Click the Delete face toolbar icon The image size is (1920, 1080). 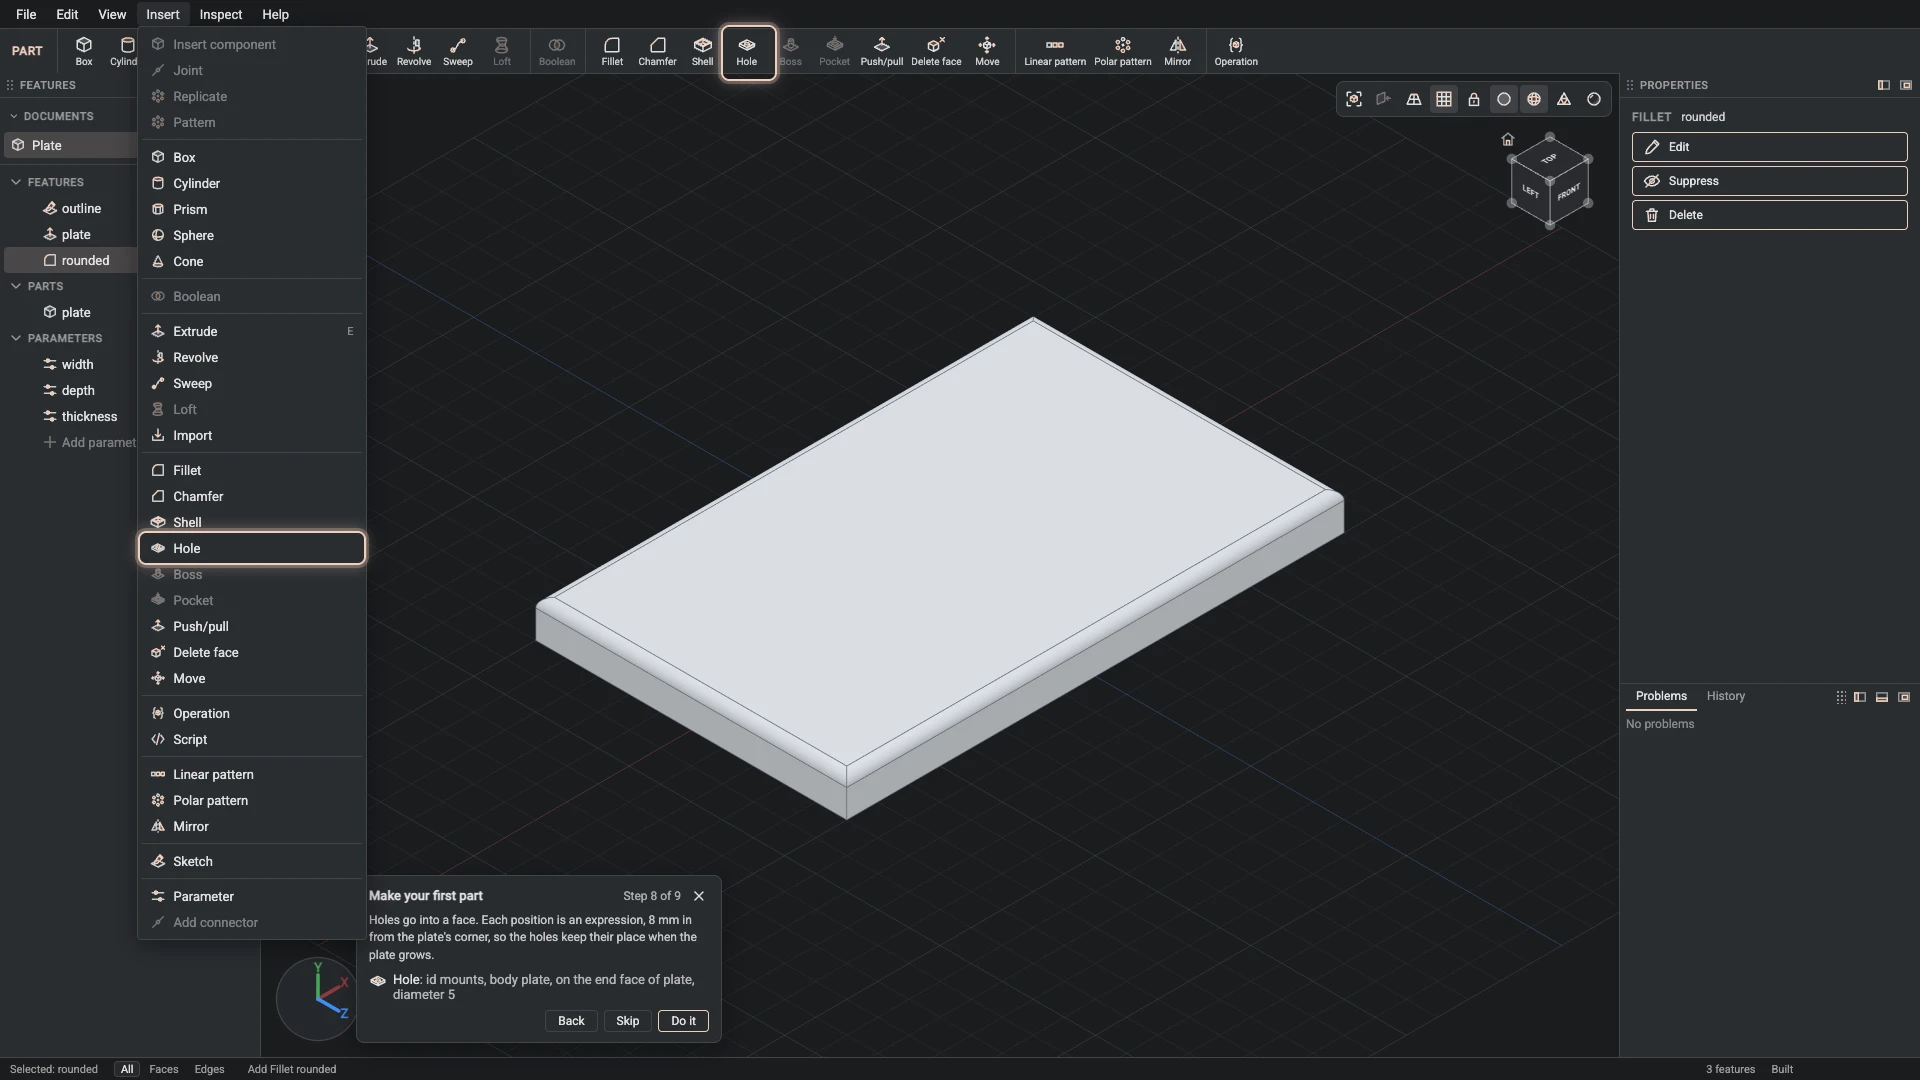click(x=936, y=51)
